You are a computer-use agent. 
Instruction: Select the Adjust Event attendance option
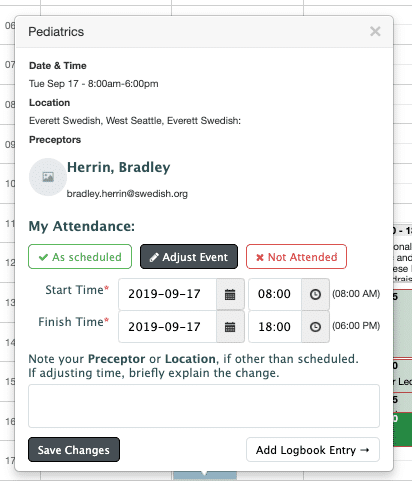(189, 257)
